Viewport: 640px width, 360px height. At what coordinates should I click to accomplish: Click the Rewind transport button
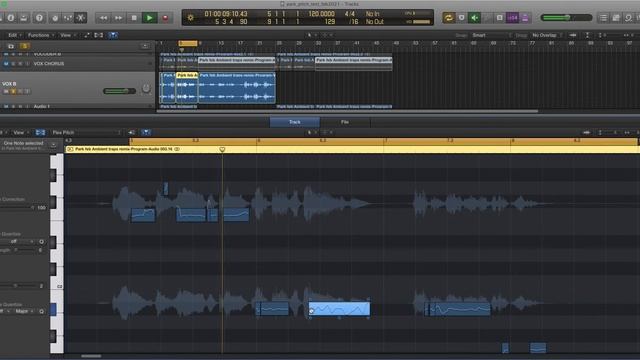[103, 18]
